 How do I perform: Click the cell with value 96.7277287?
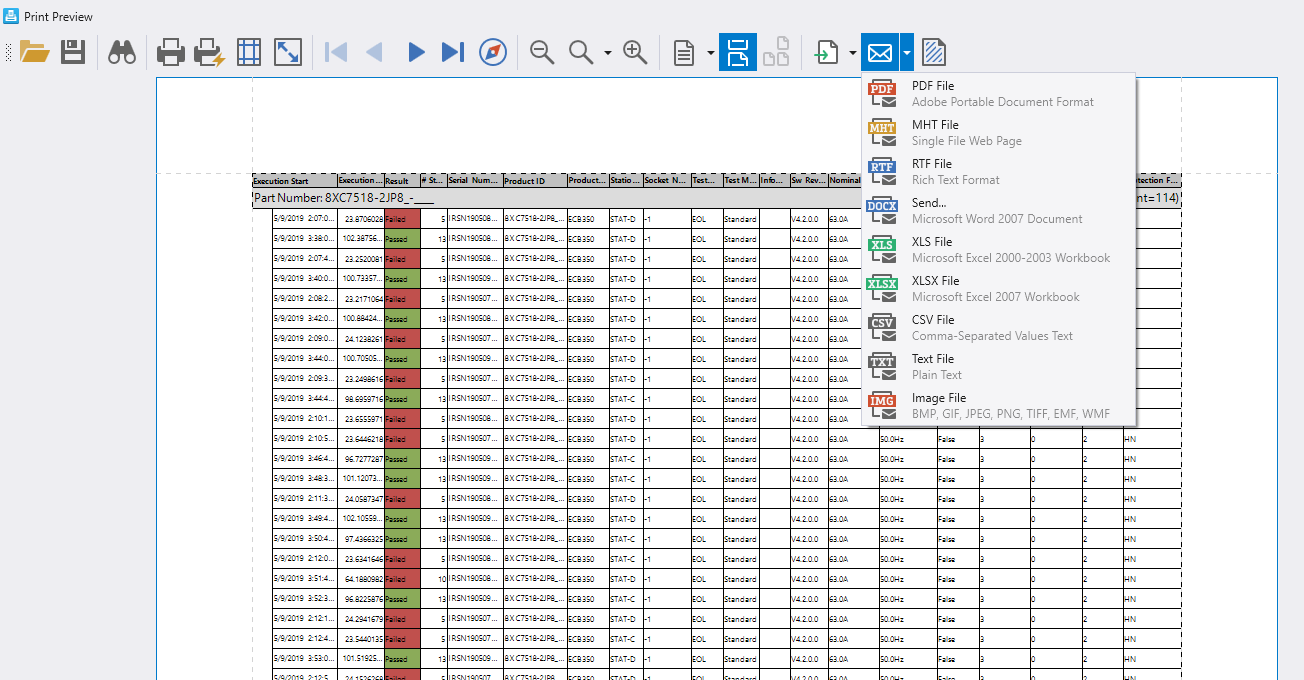[361, 458]
